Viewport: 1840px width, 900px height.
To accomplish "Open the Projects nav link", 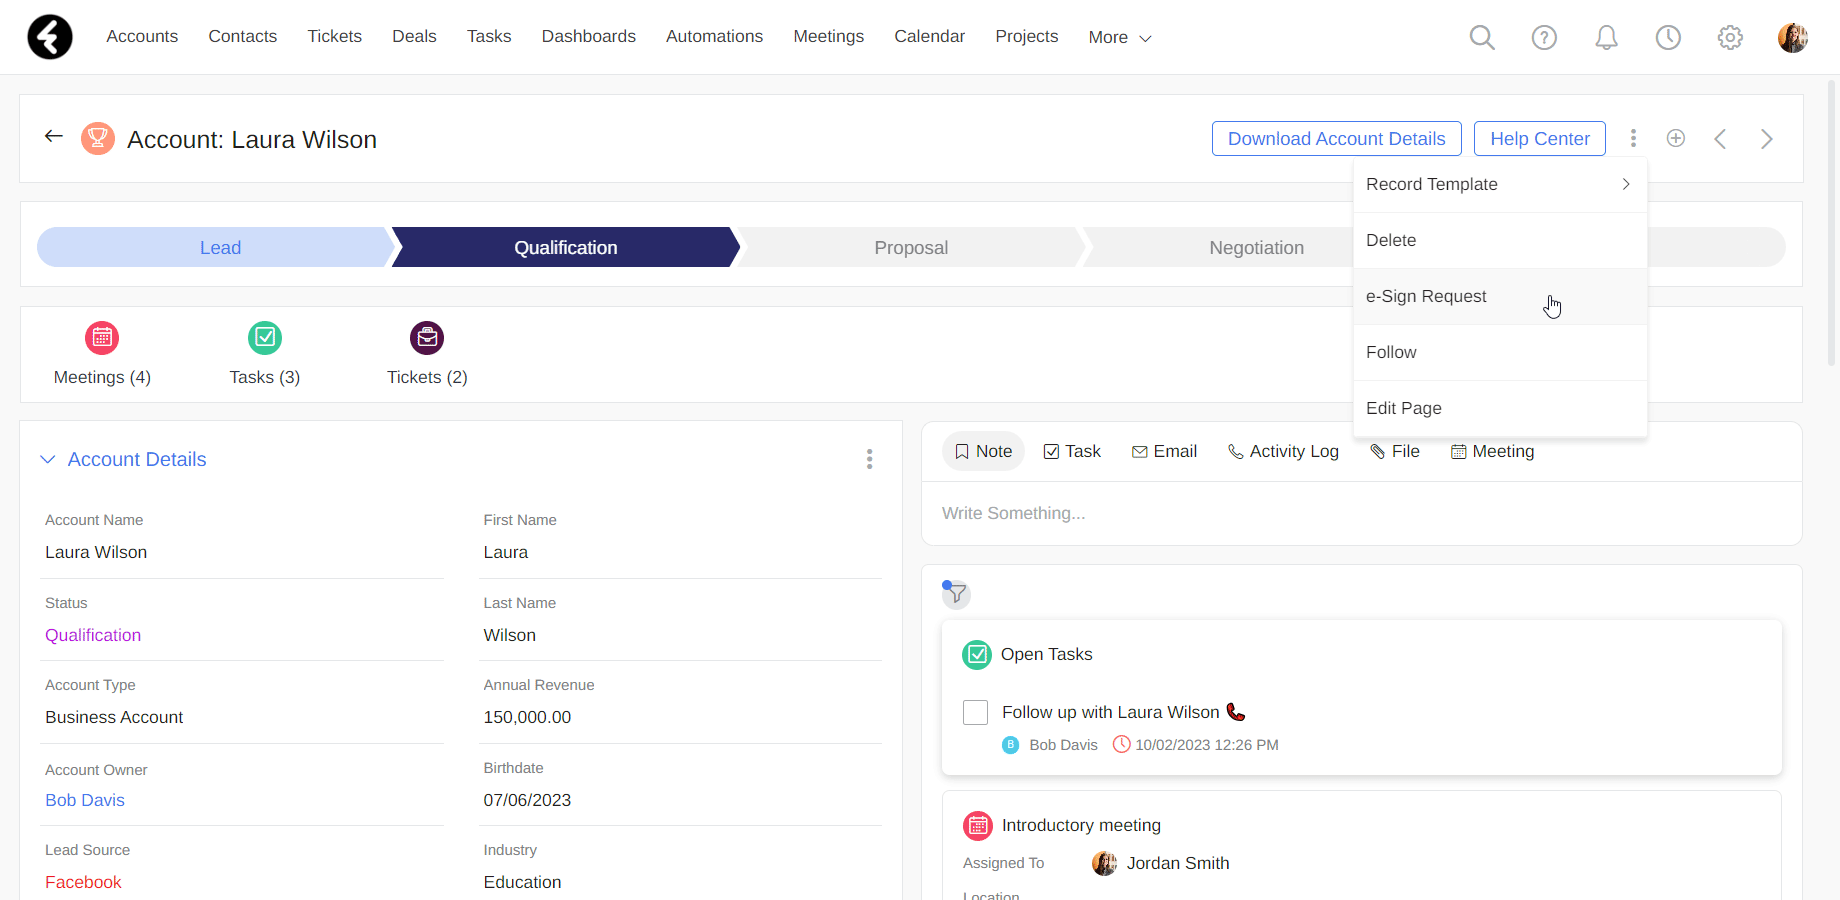I will point(1027,36).
